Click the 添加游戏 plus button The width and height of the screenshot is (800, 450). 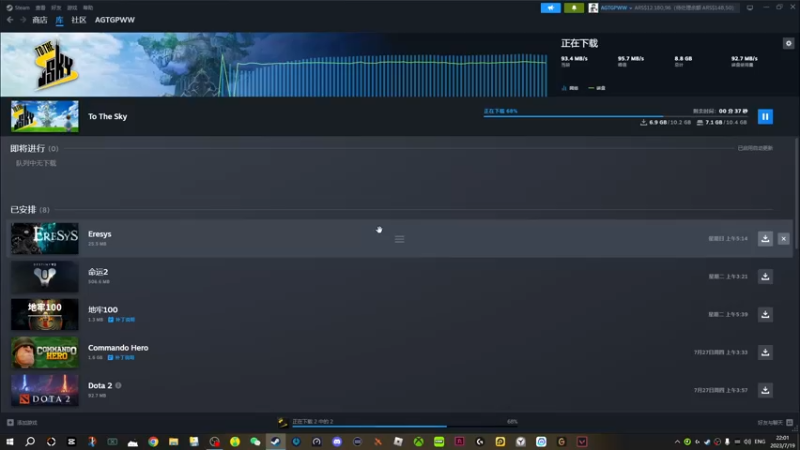click(10, 422)
